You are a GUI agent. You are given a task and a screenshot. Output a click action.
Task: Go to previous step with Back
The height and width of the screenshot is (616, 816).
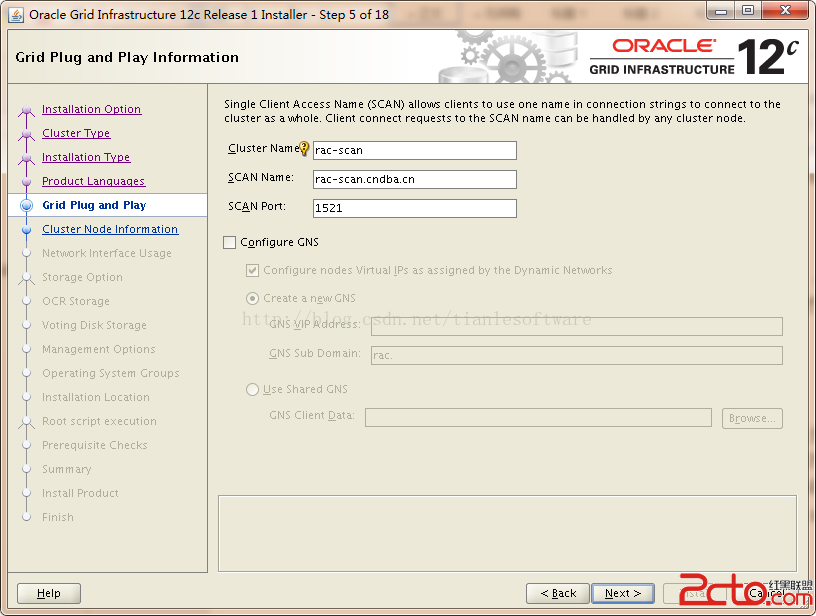(x=558, y=593)
